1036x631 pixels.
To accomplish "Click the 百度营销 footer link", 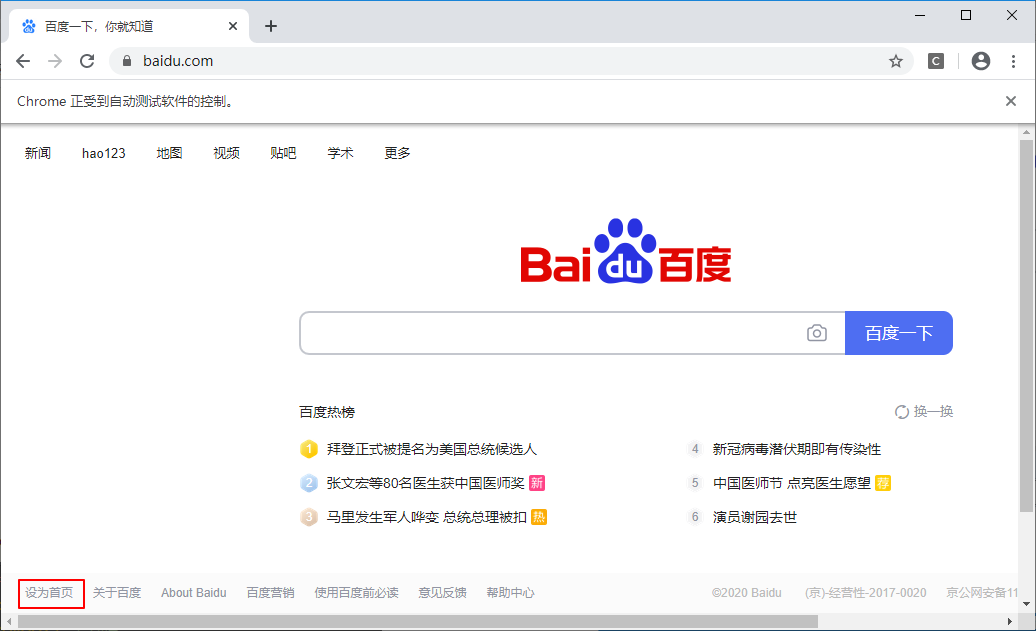I will click(x=270, y=593).
